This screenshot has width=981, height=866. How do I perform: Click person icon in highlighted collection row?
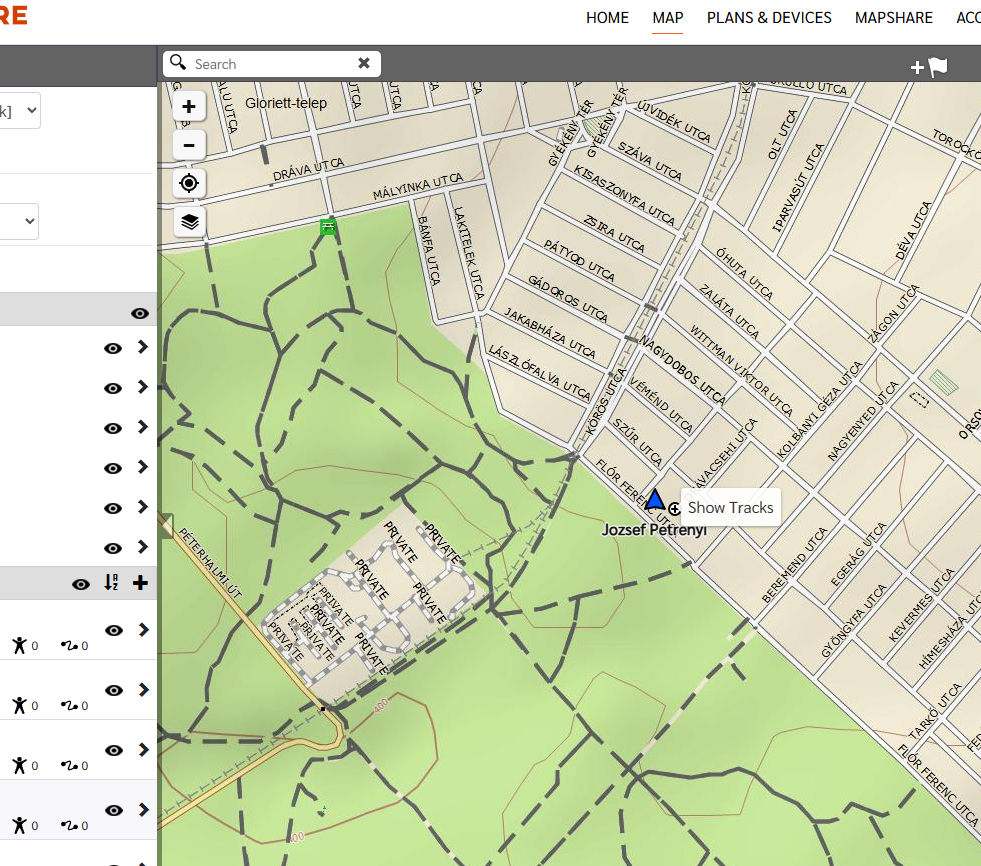(x=20, y=825)
